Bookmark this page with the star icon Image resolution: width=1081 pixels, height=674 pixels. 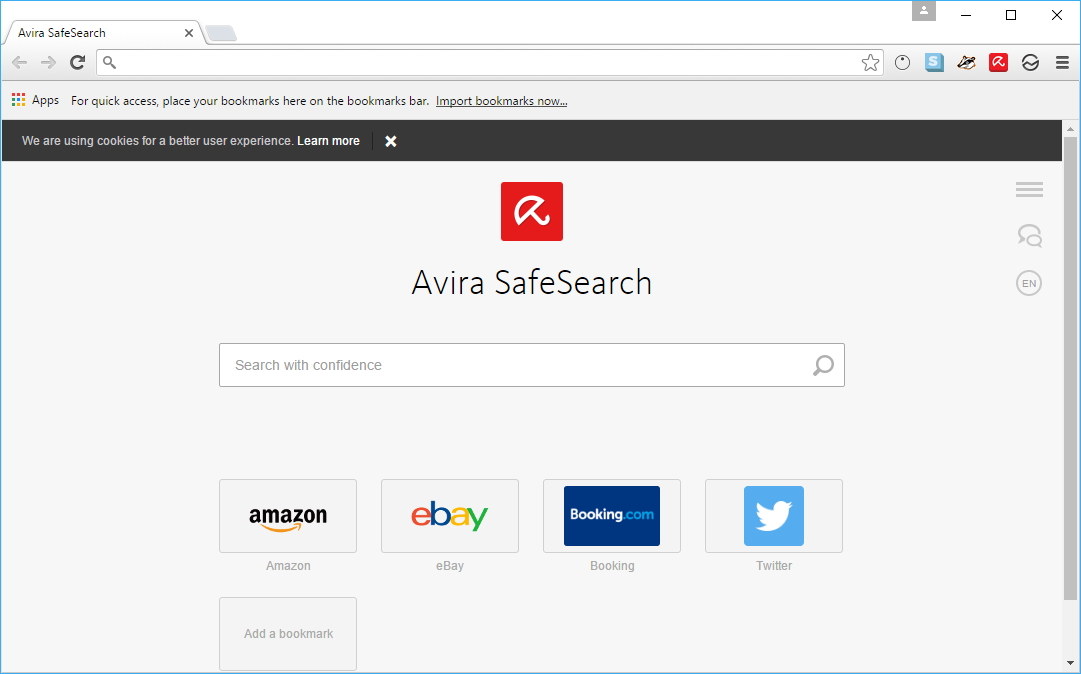(870, 63)
